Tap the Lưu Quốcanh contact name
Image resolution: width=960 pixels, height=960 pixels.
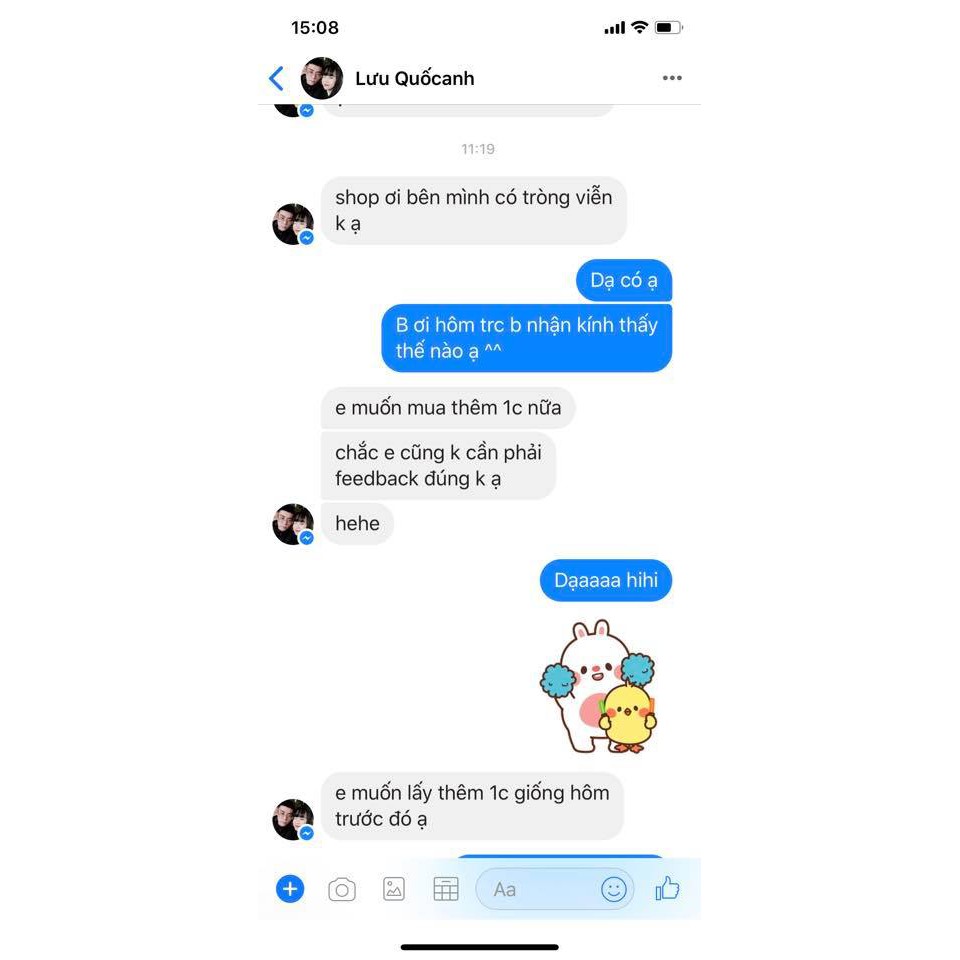pos(414,78)
